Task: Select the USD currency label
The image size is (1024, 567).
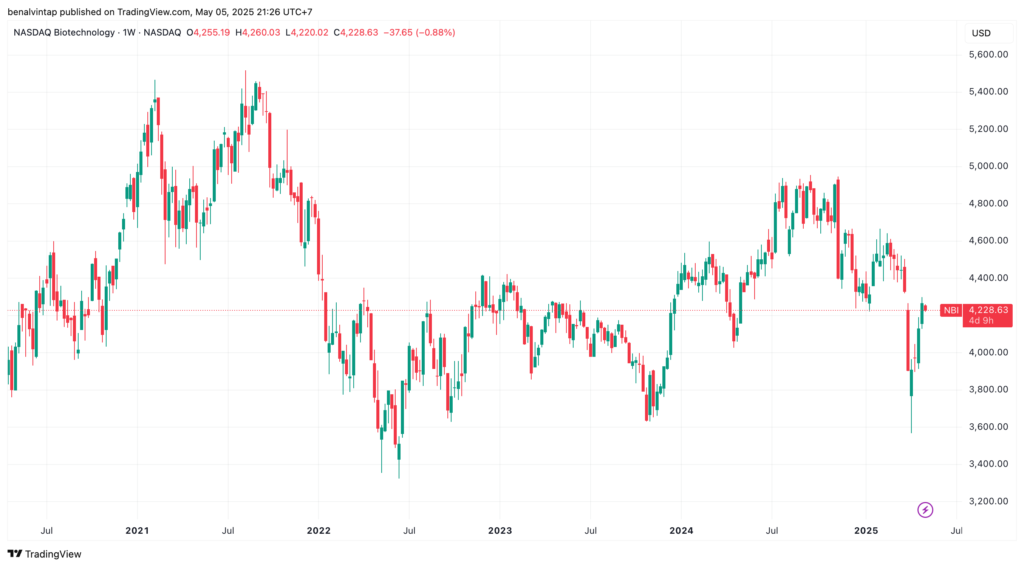Action: (981, 33)
